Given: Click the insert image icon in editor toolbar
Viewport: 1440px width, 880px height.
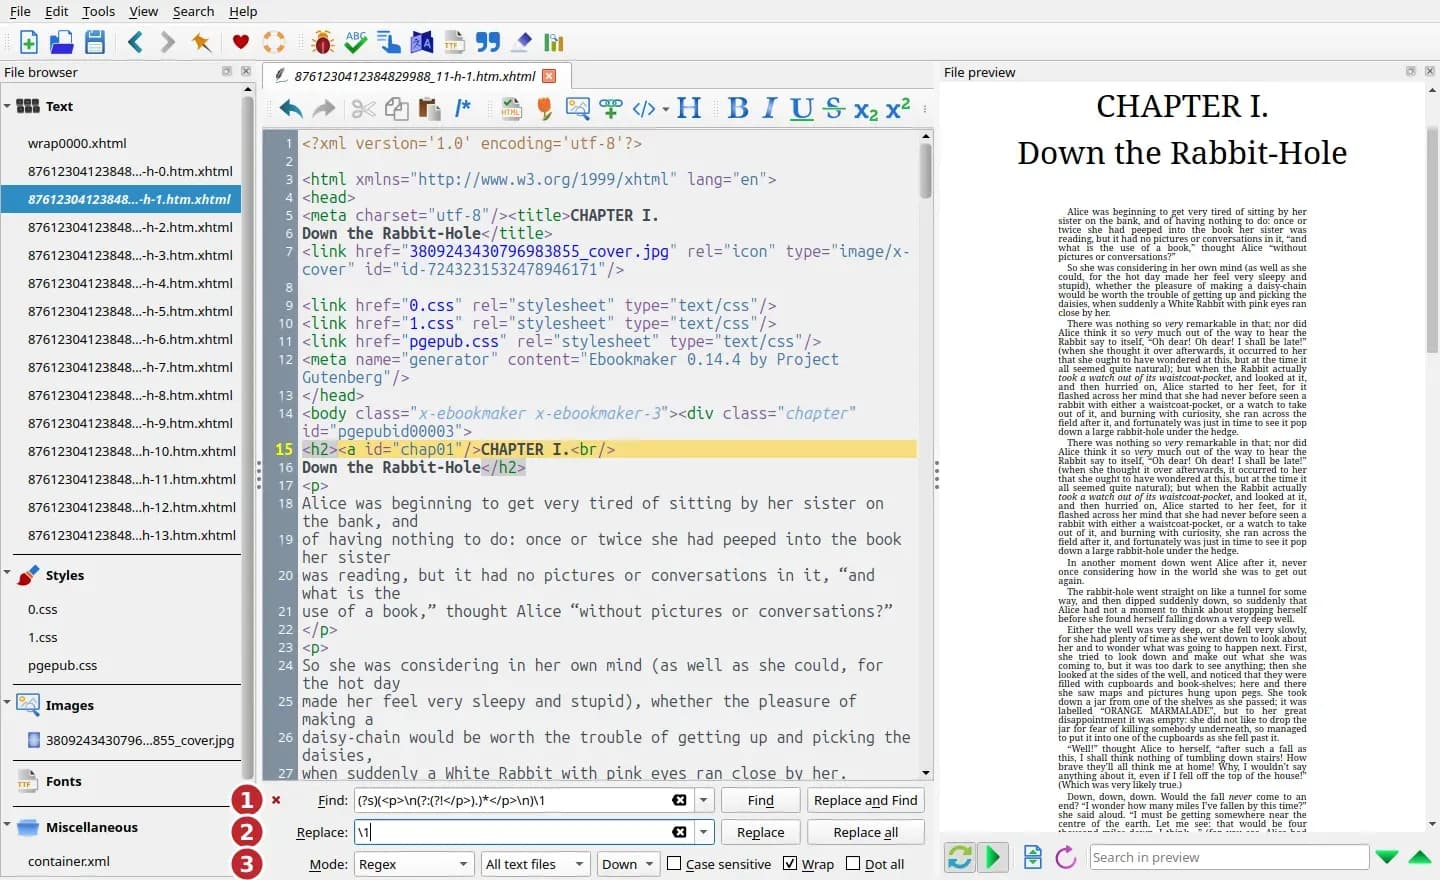Looking at the screenshot, I should [578, 109].
